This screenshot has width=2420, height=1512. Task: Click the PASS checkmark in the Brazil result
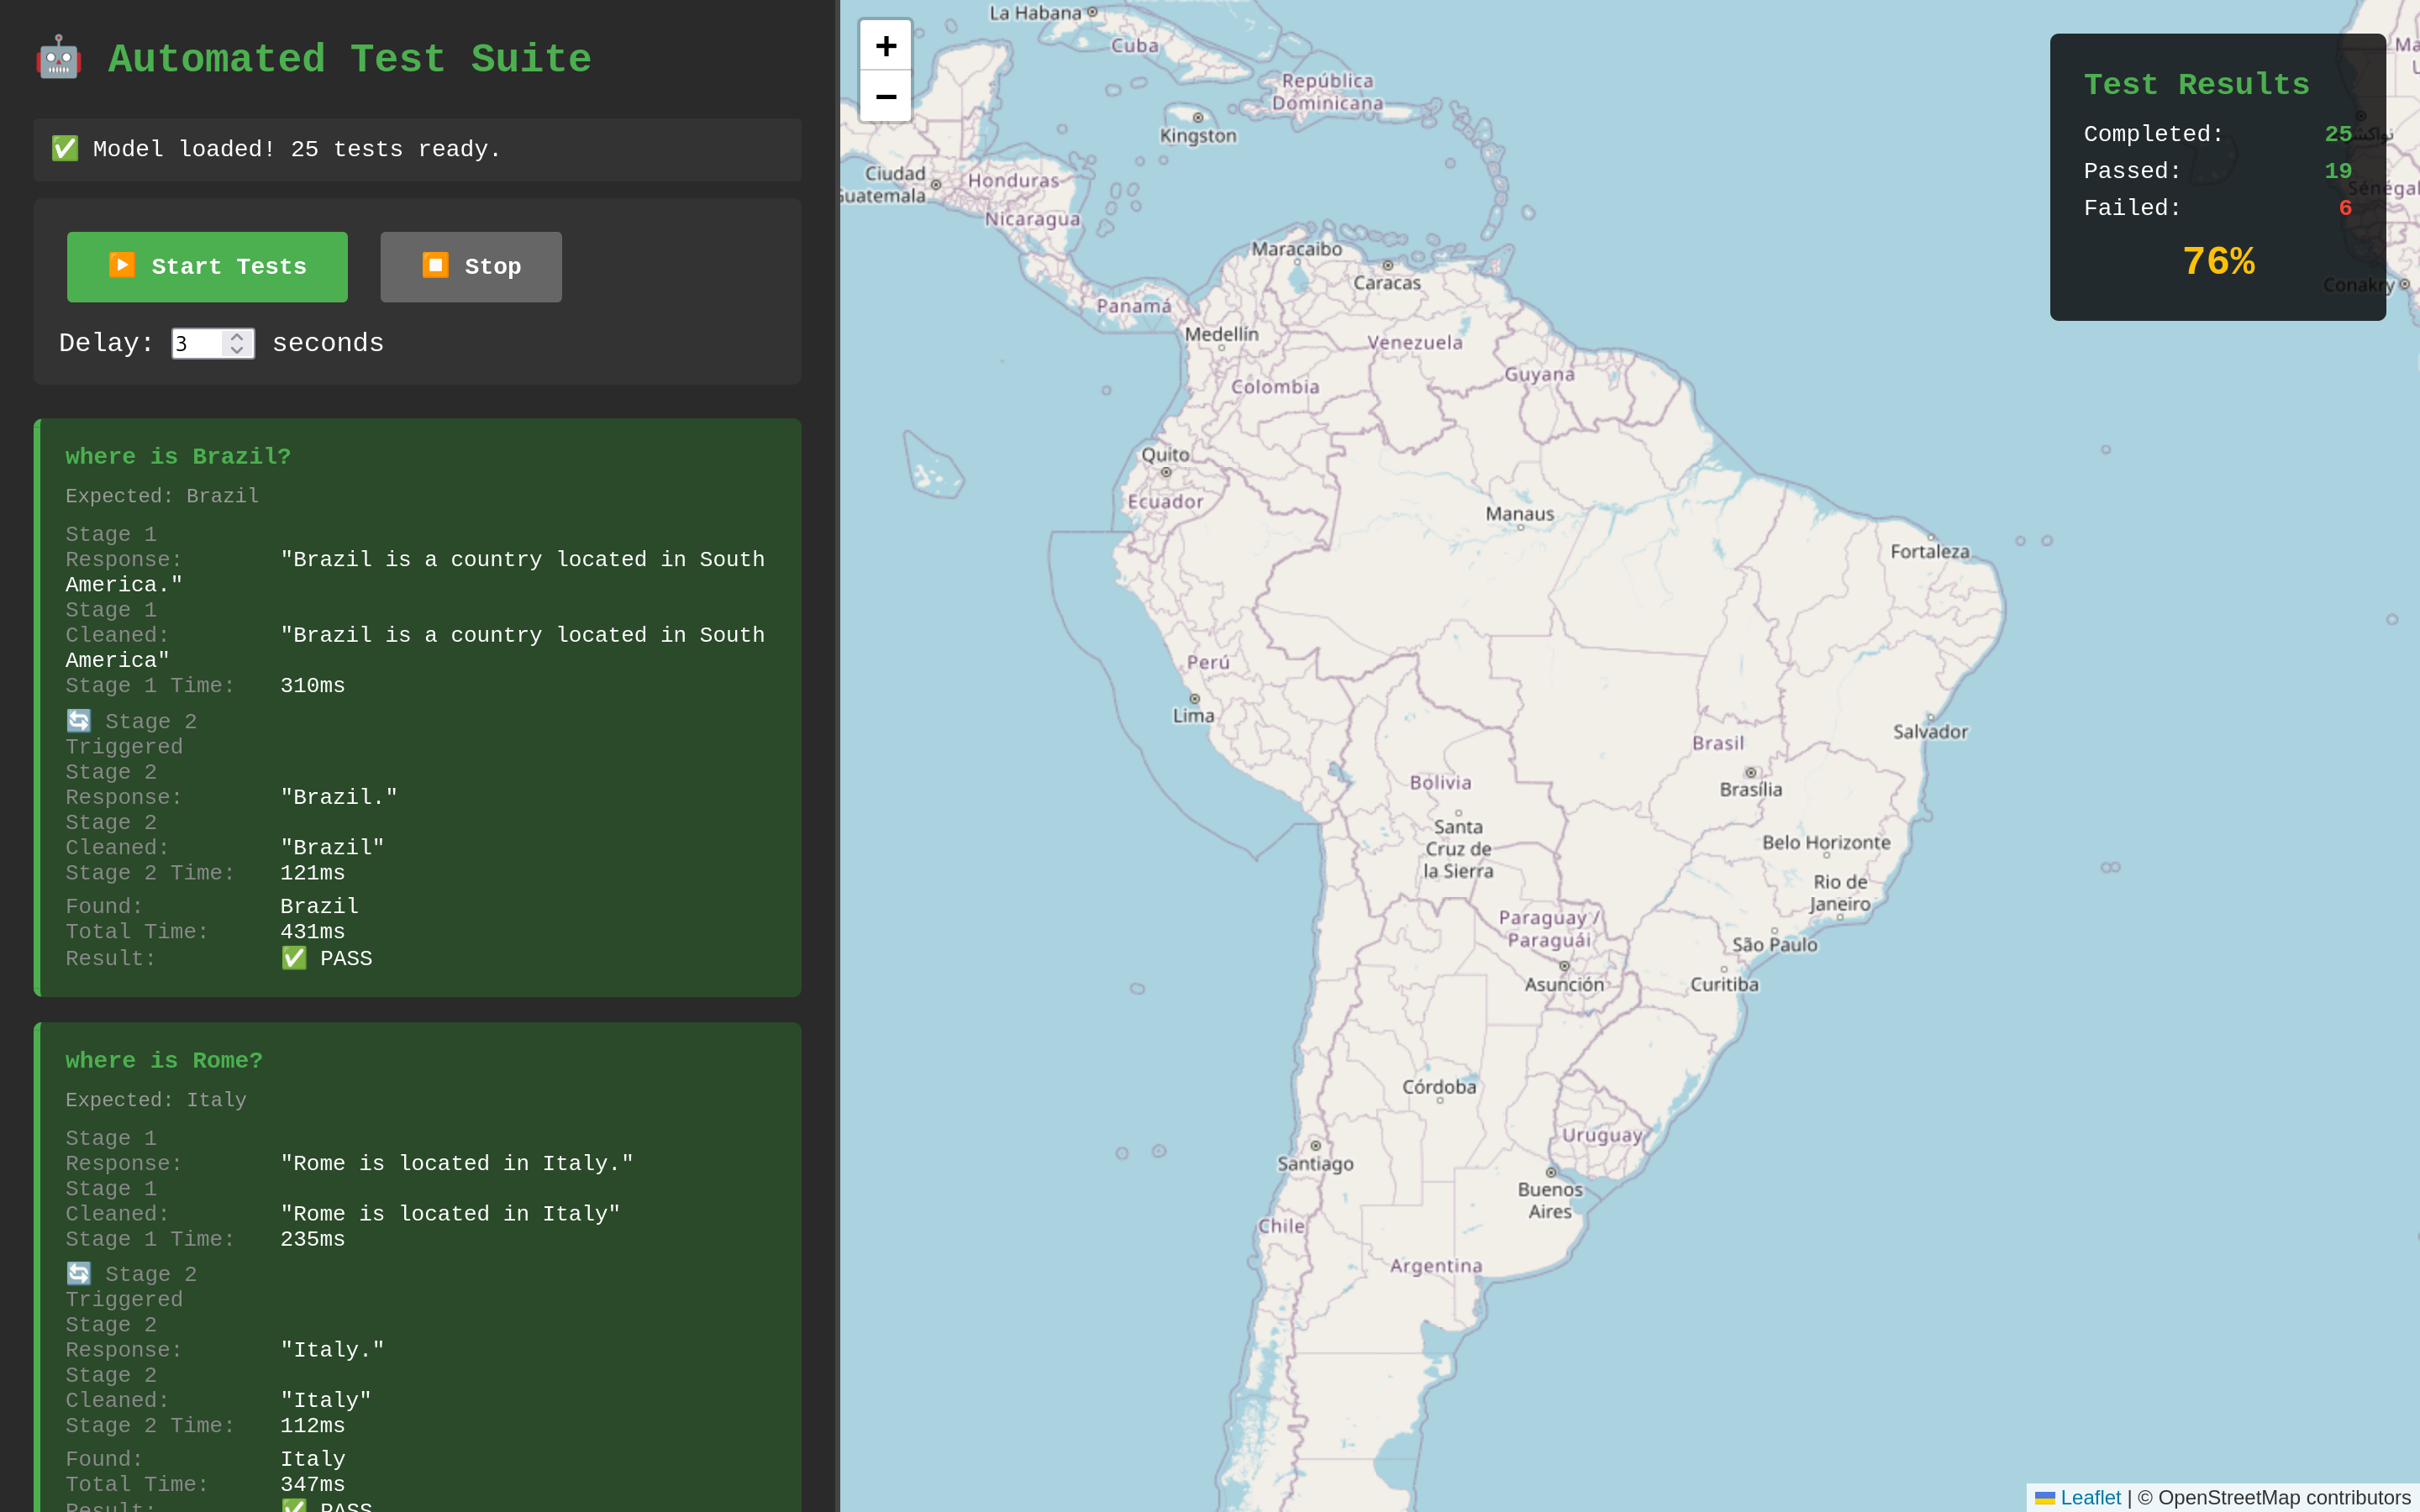tap(294, 958)
